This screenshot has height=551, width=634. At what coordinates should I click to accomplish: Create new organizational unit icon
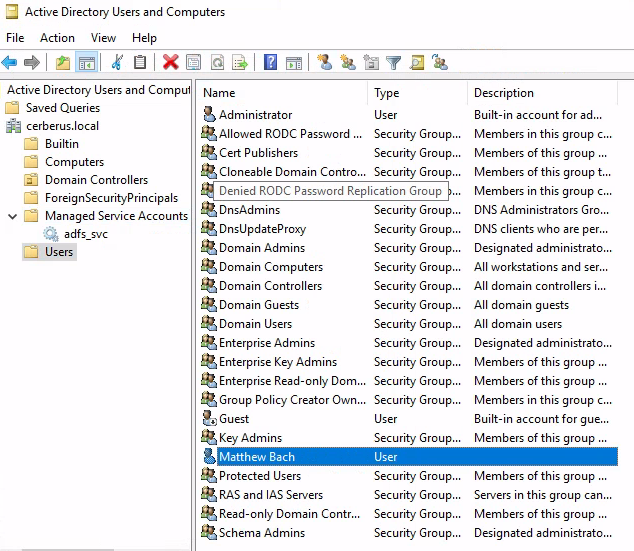[371, 63]
